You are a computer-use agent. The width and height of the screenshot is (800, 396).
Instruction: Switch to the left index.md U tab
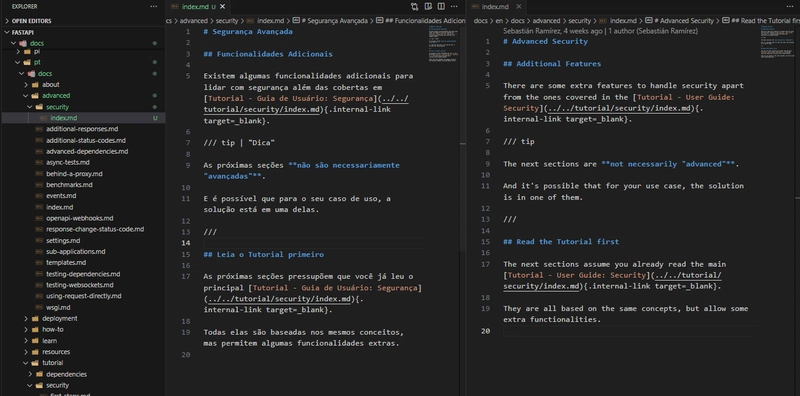pyautogui.click(x=198, y=7)
